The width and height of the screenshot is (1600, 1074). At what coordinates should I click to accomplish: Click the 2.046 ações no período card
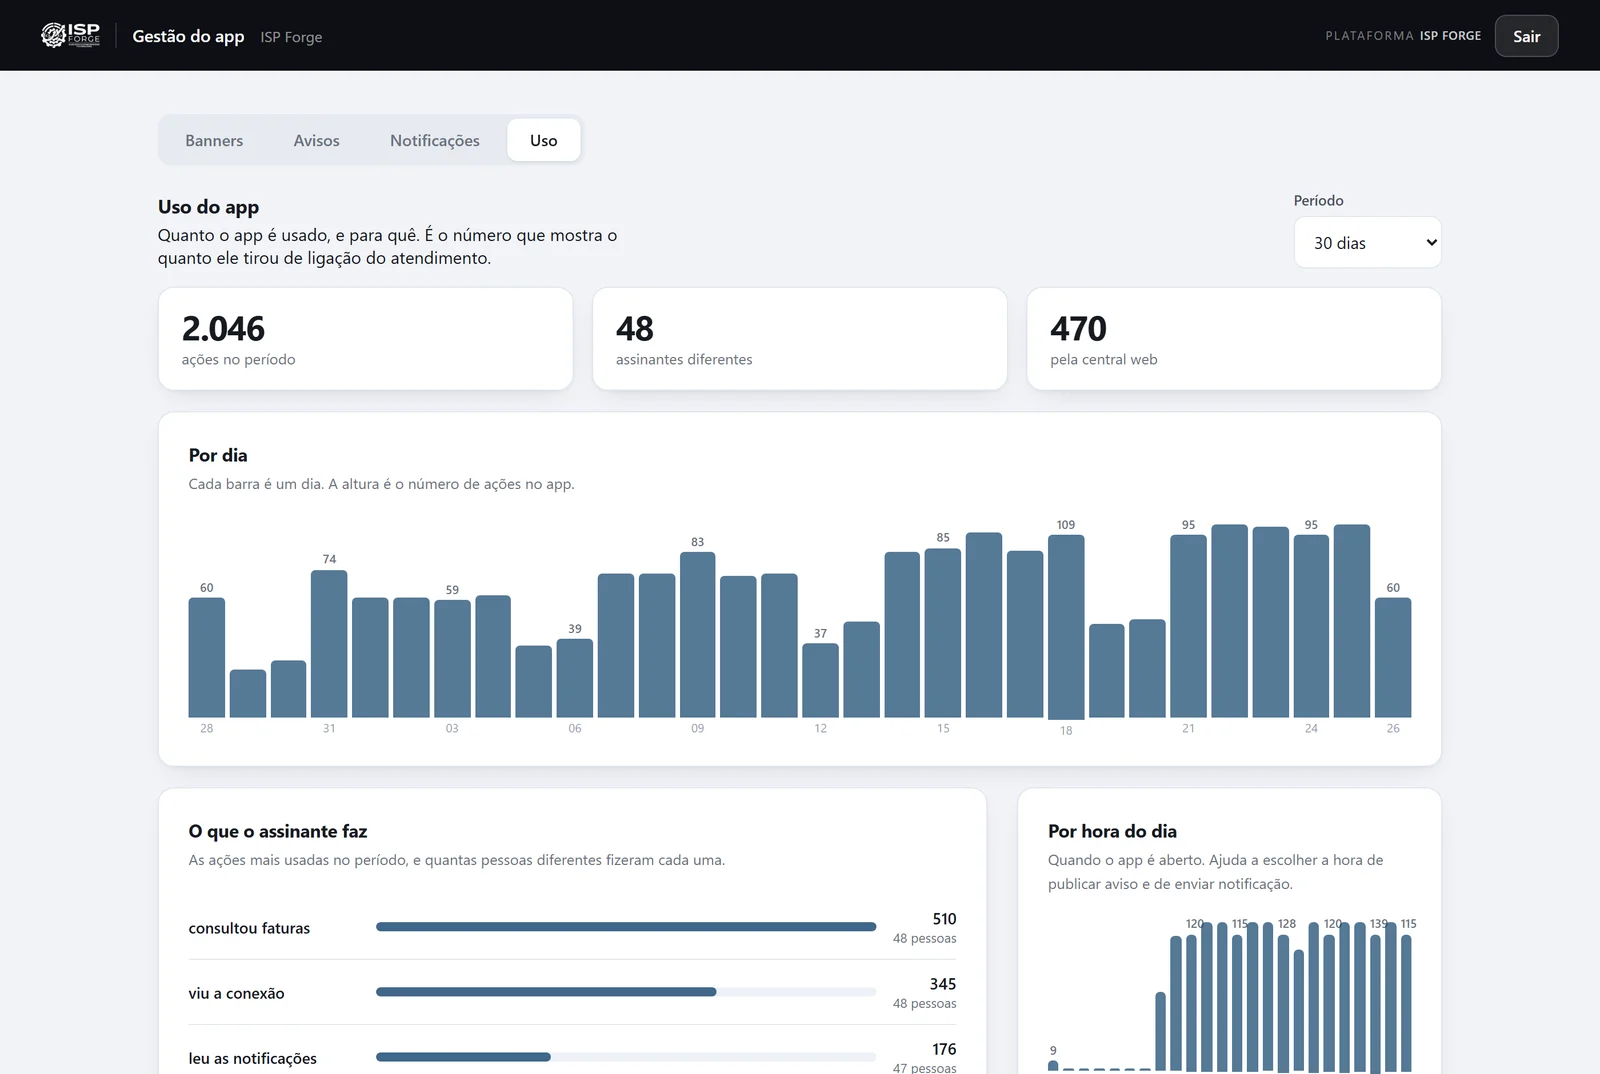(x=365, y=339)
